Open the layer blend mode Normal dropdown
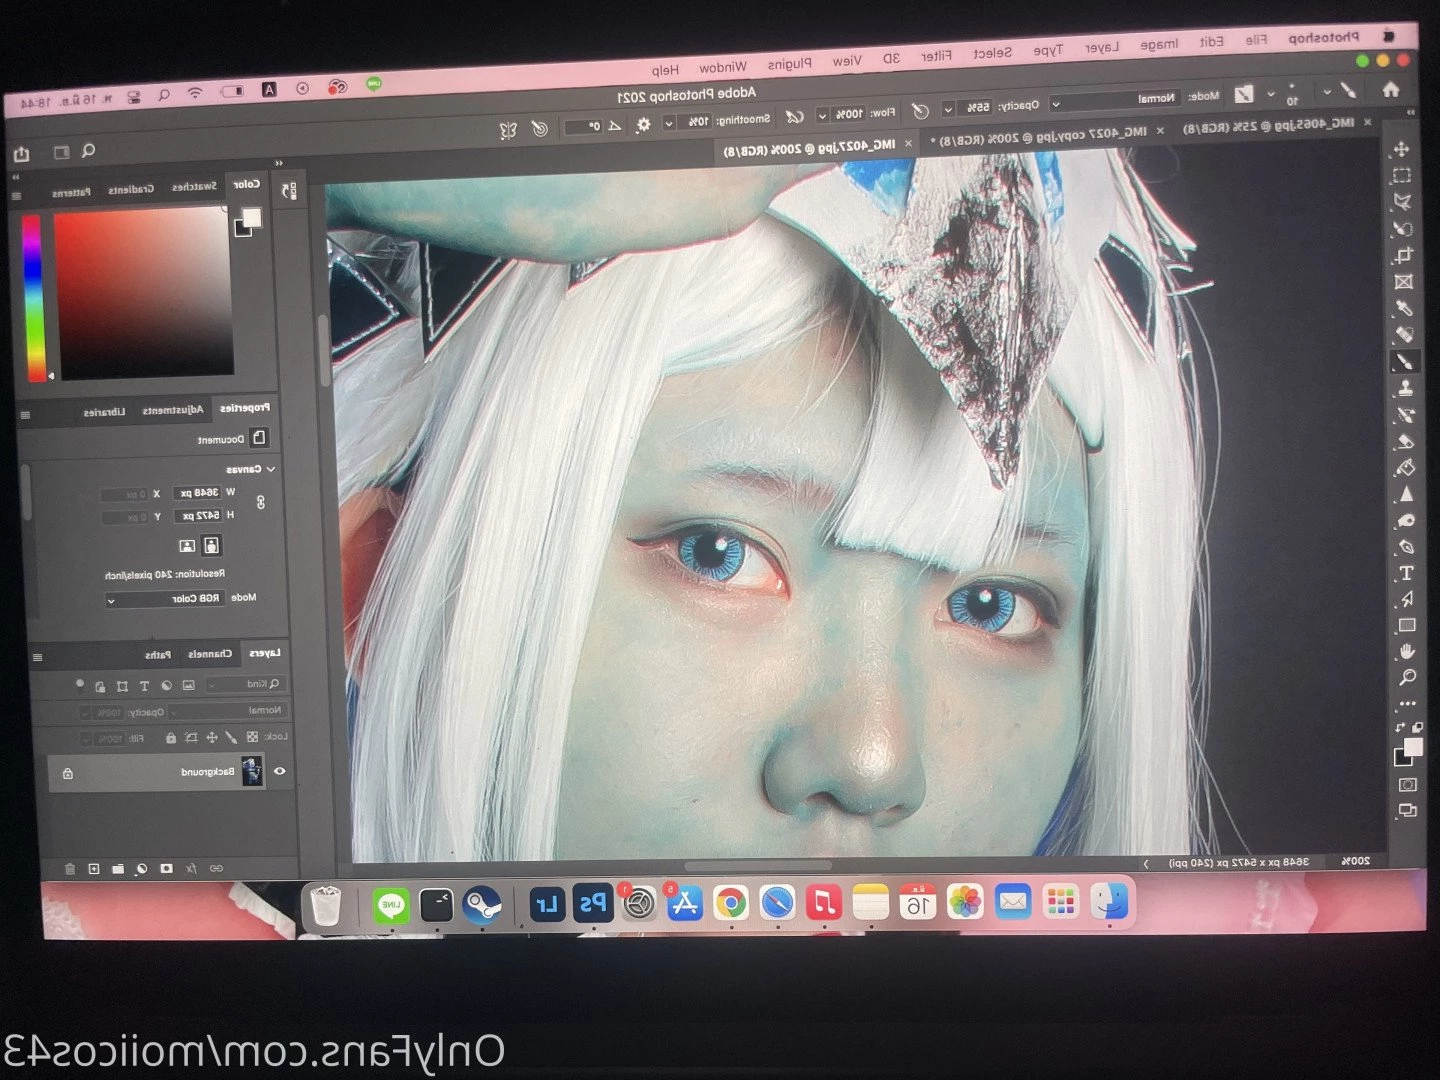This screenshot has height=1080, width=1440. point(229,711)
